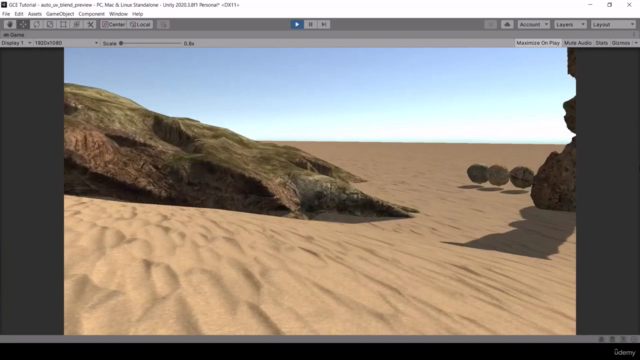Open the Component menu

[x=91, y=14]
